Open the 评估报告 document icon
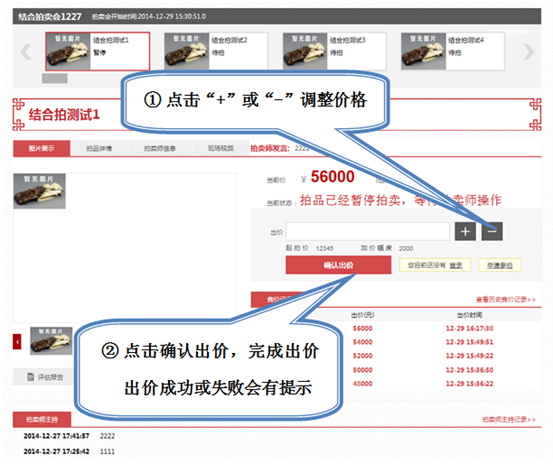Screen dimensions: 553x464 click(x=31, y=377)
